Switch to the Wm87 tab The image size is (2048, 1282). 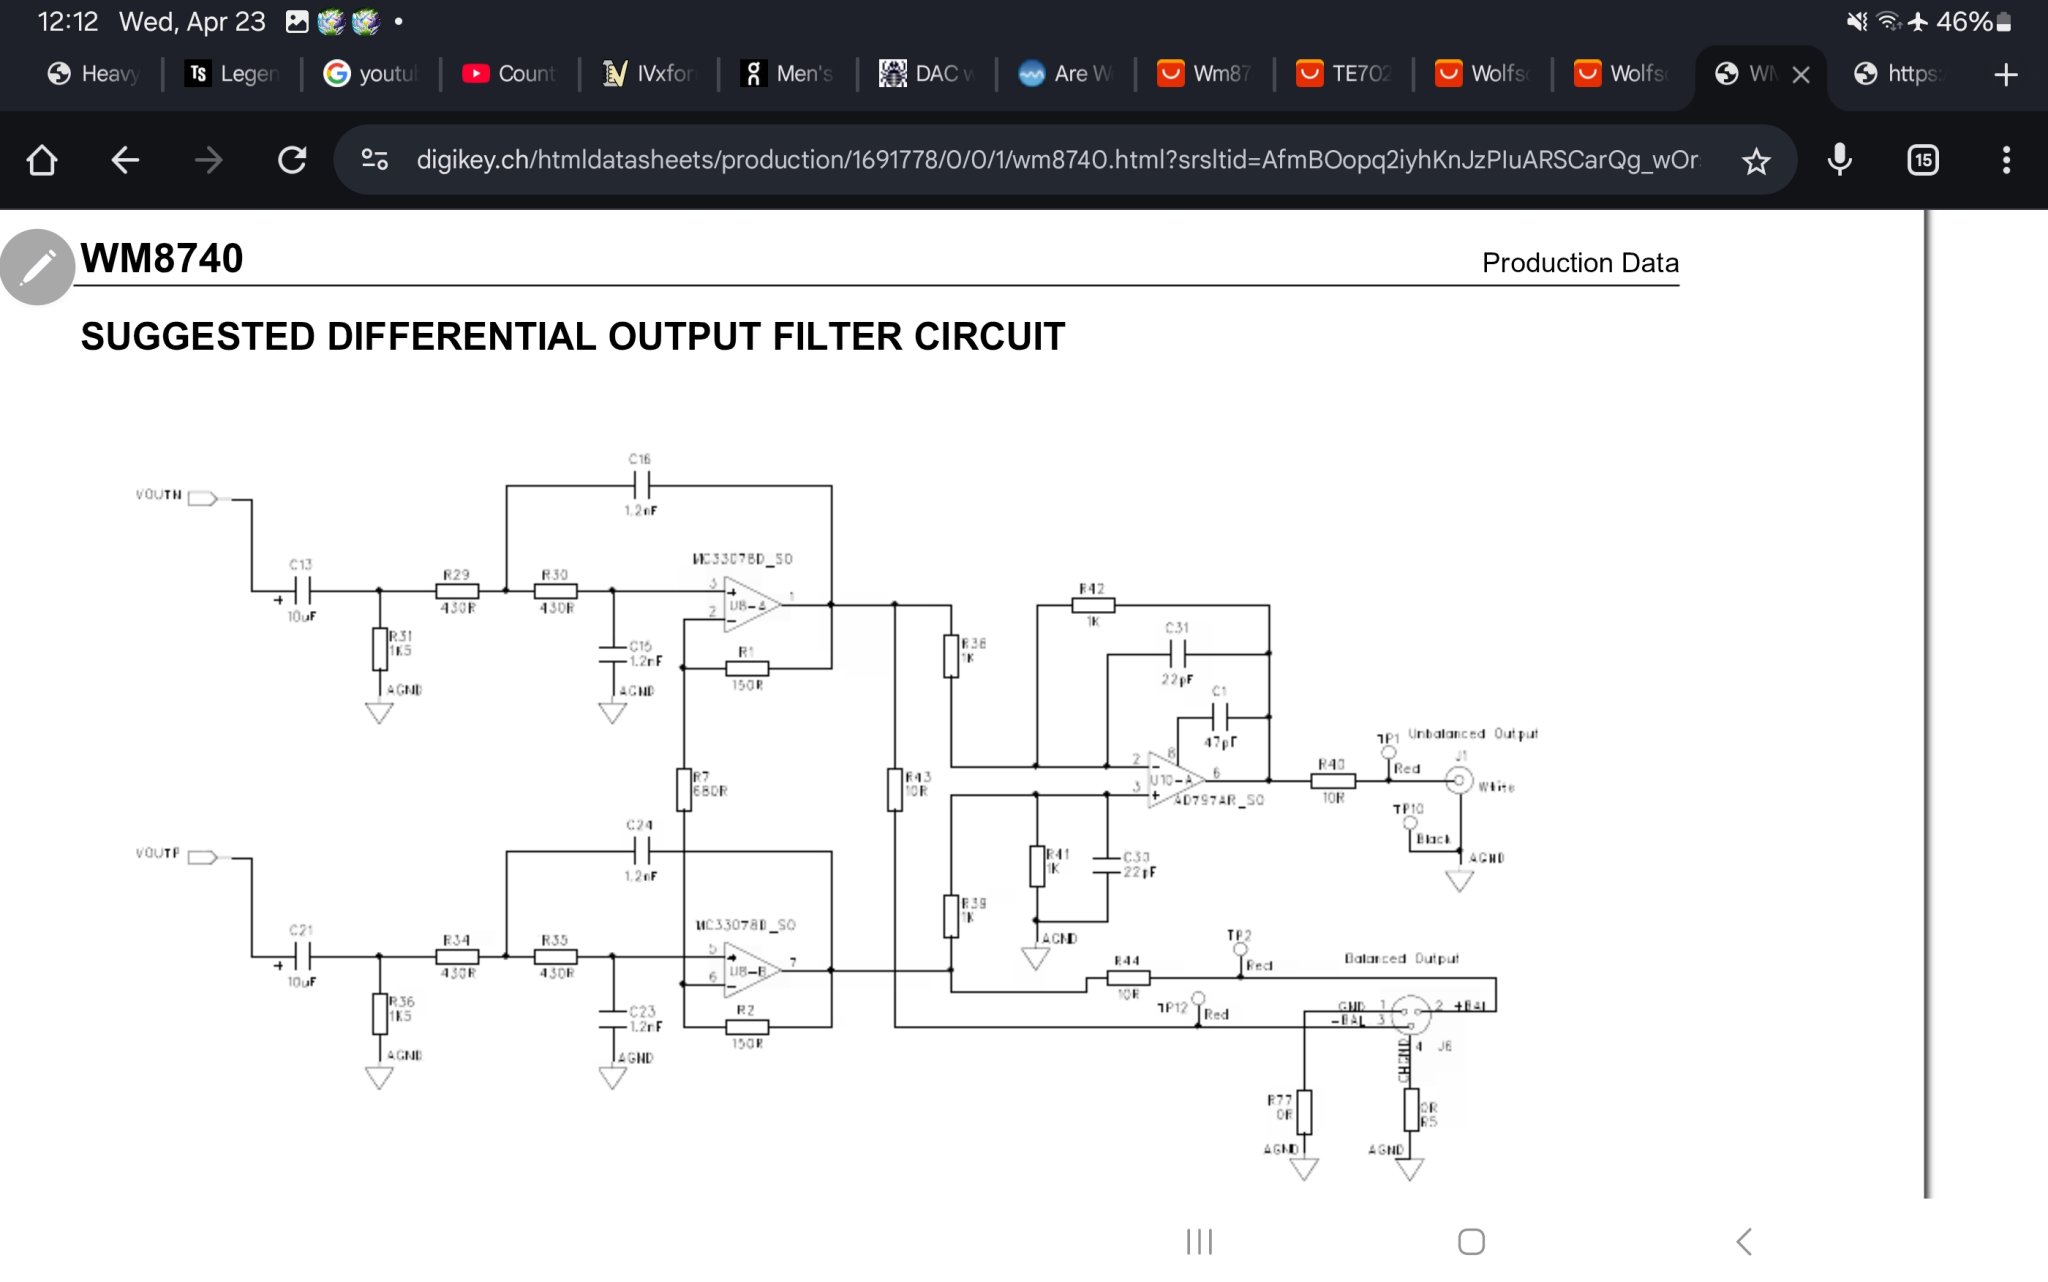(1206, 74)
